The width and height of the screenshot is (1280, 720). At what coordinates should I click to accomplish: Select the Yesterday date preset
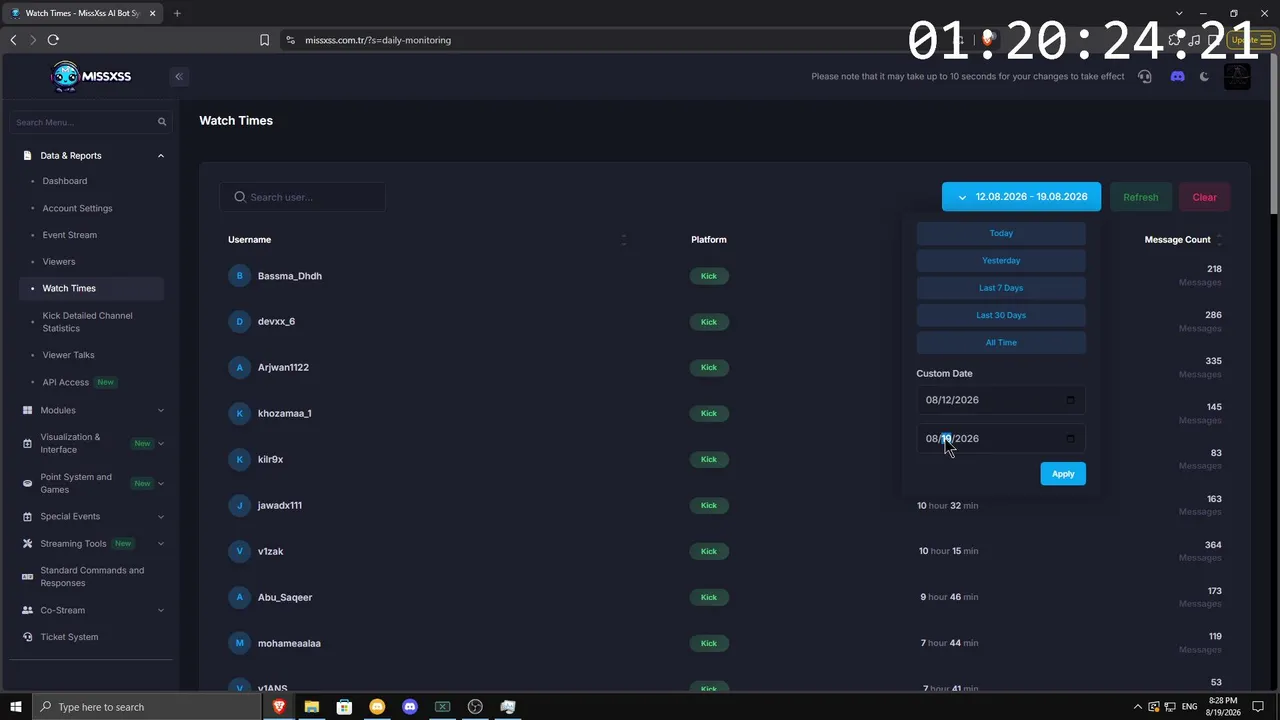(x=1001, y=260)
